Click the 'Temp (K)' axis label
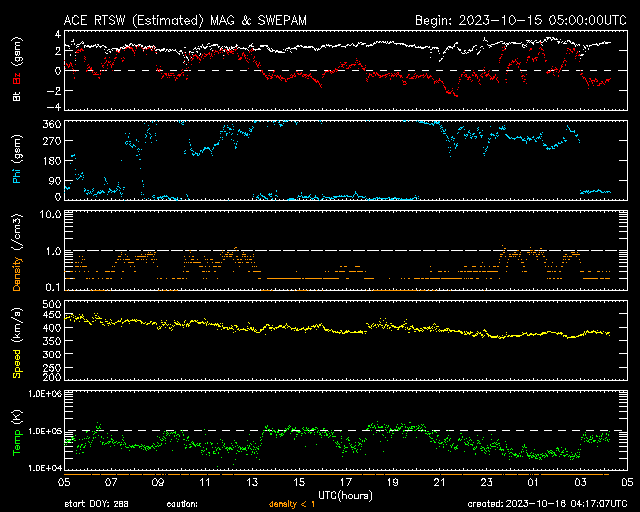 coord(17,432)
